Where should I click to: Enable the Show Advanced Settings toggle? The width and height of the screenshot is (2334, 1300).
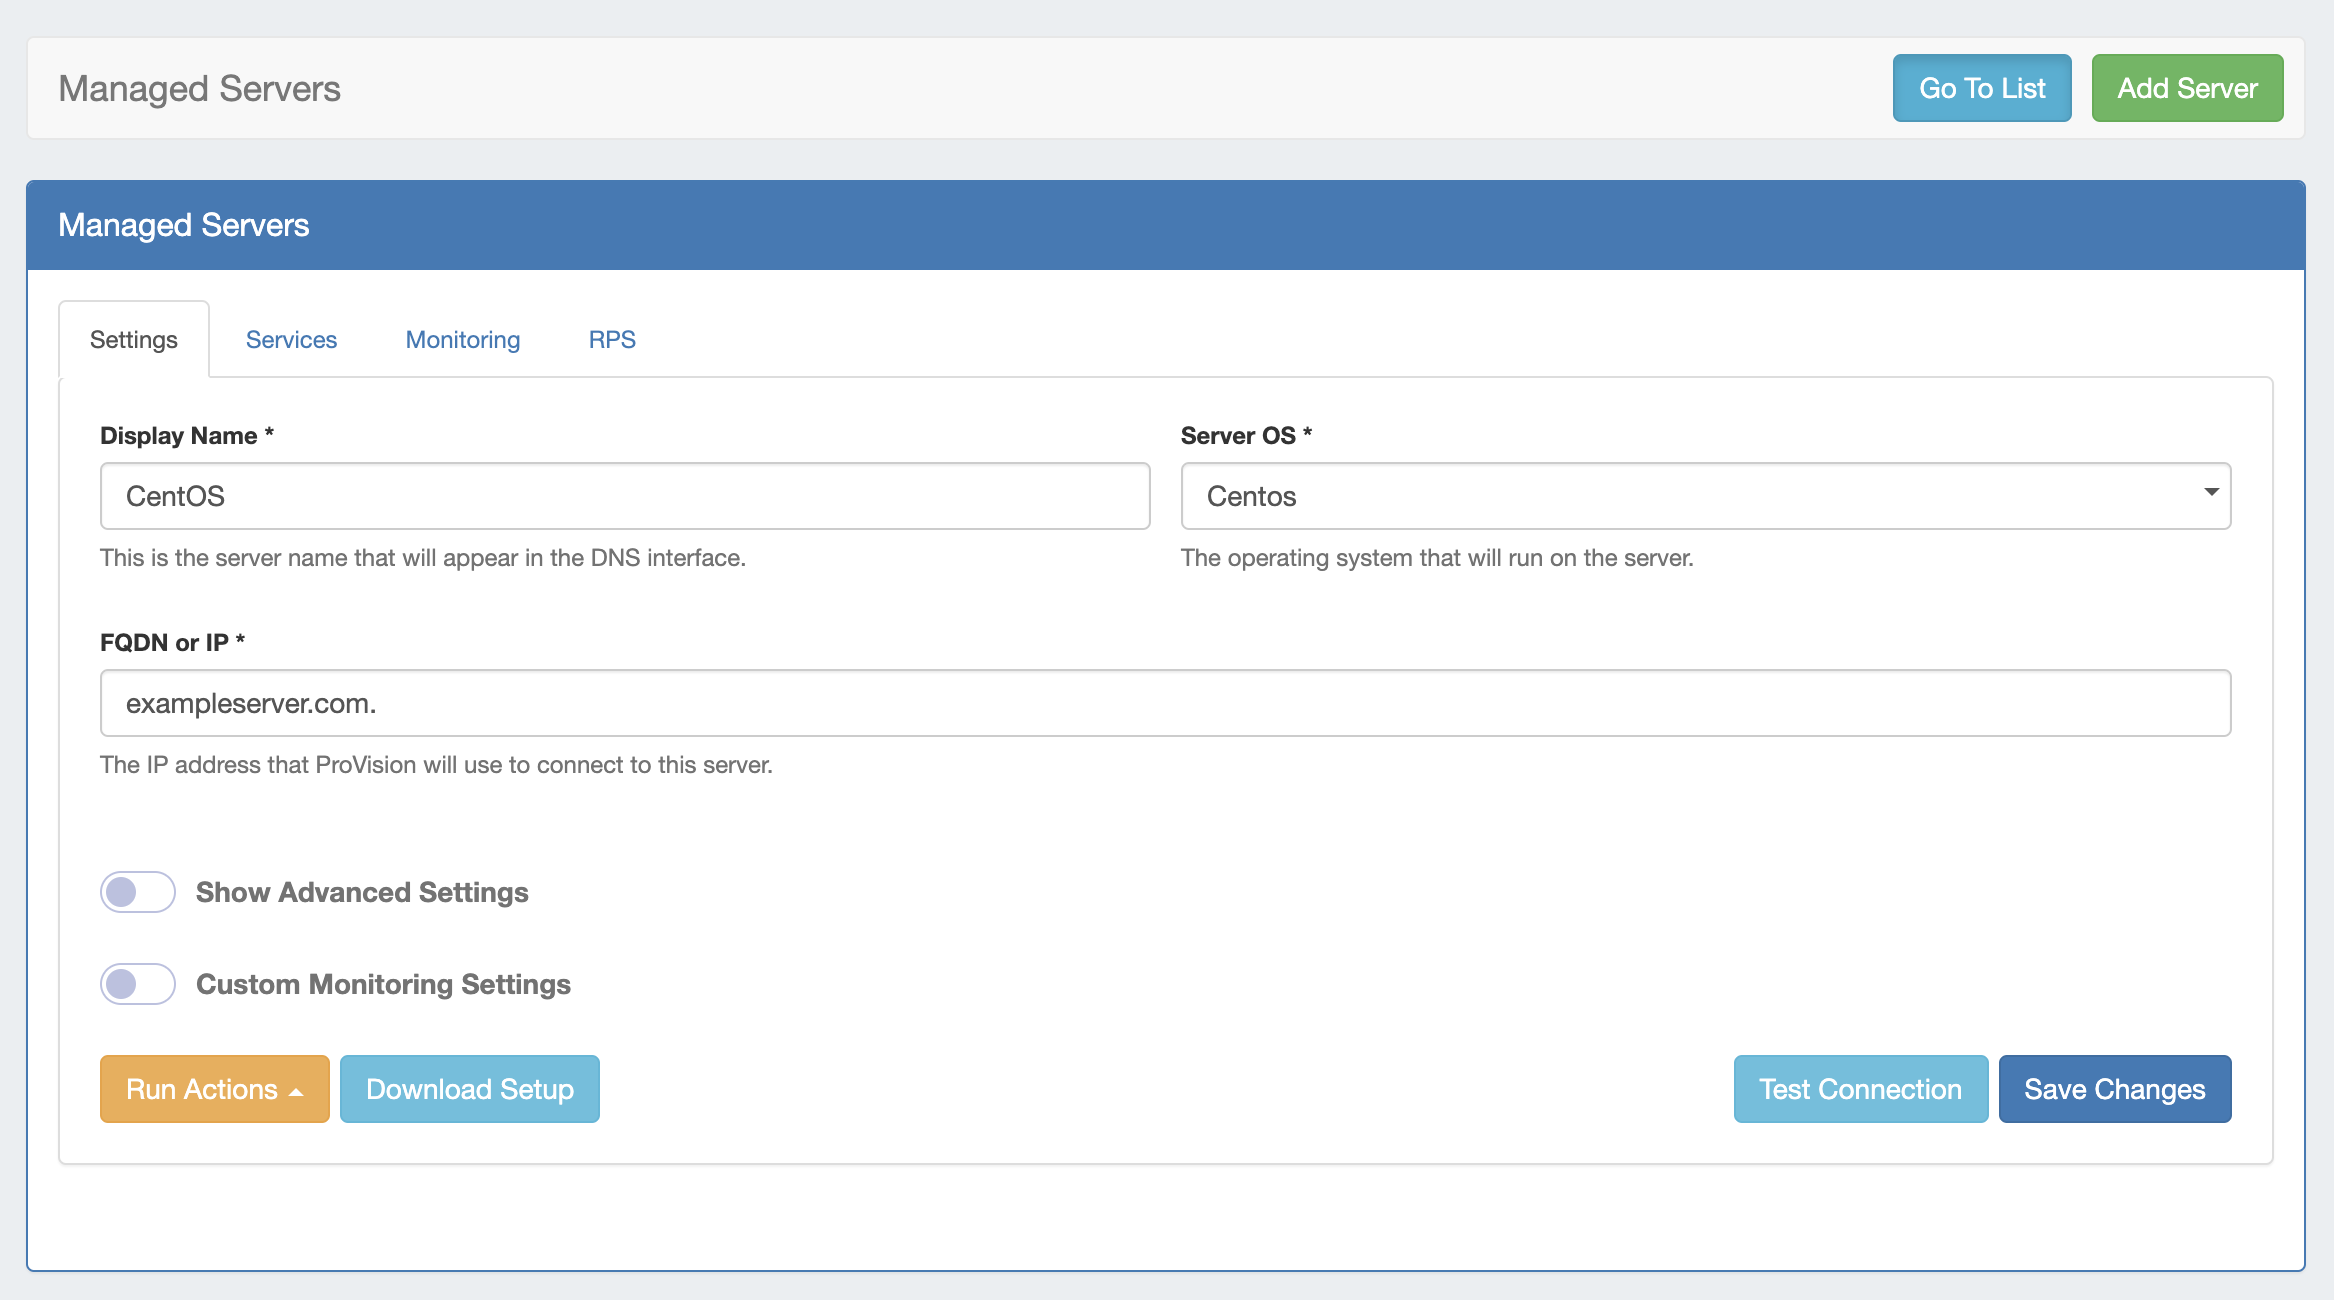[x=138, y=892]
